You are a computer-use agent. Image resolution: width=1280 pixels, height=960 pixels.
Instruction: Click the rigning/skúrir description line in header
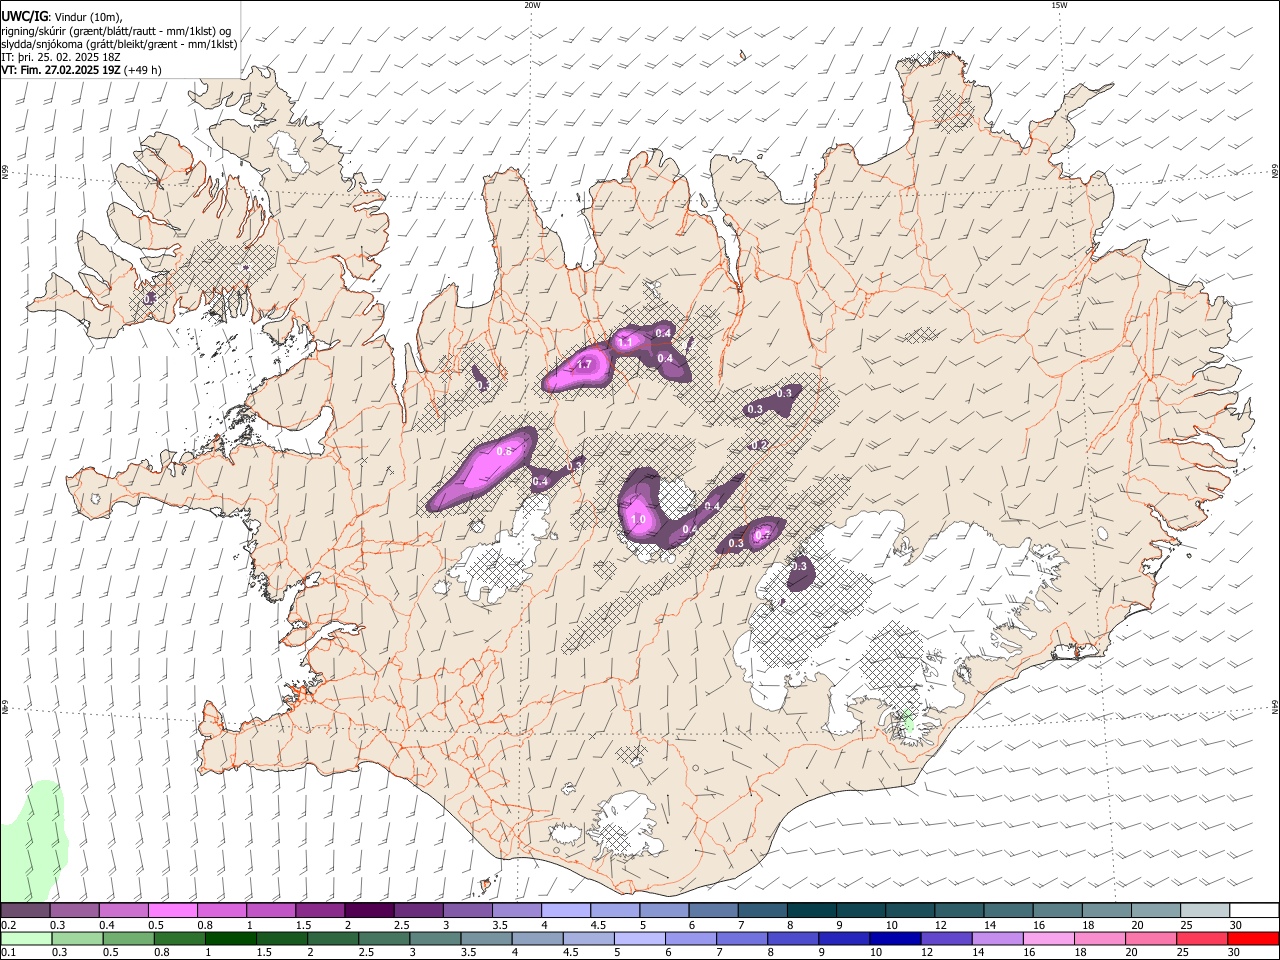[x=115, y=30]
